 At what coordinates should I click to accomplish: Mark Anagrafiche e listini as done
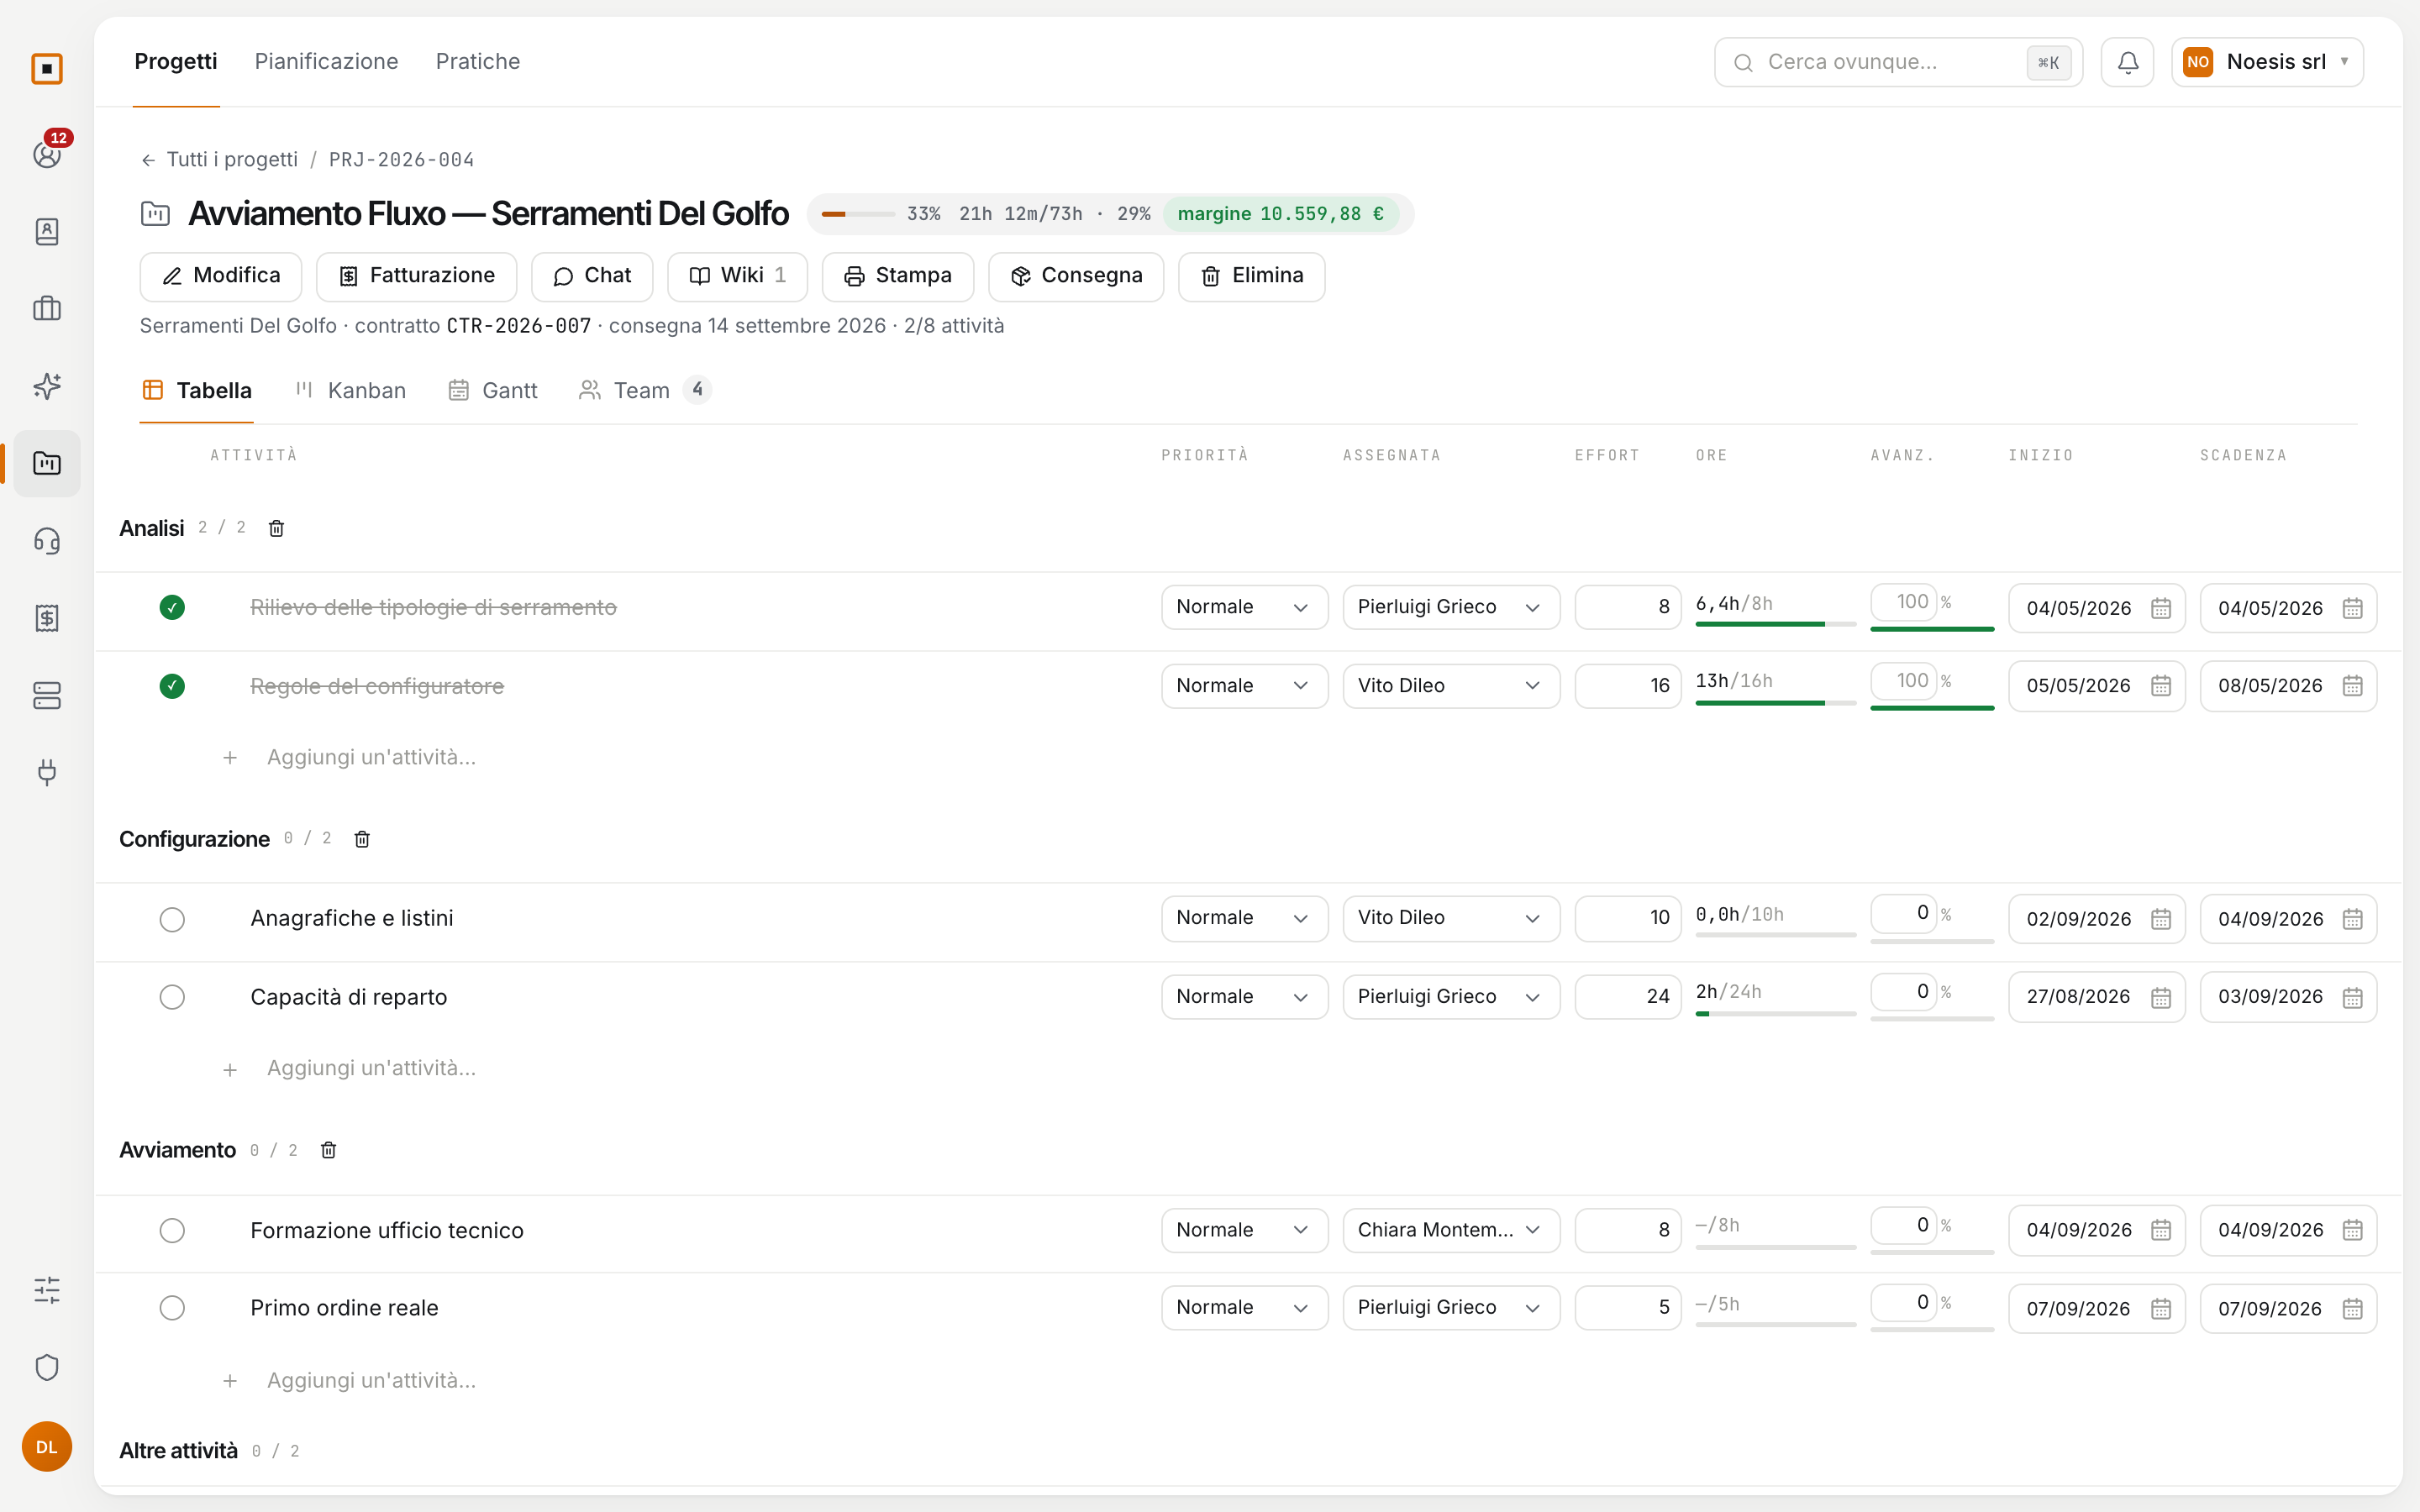[172, 919]
